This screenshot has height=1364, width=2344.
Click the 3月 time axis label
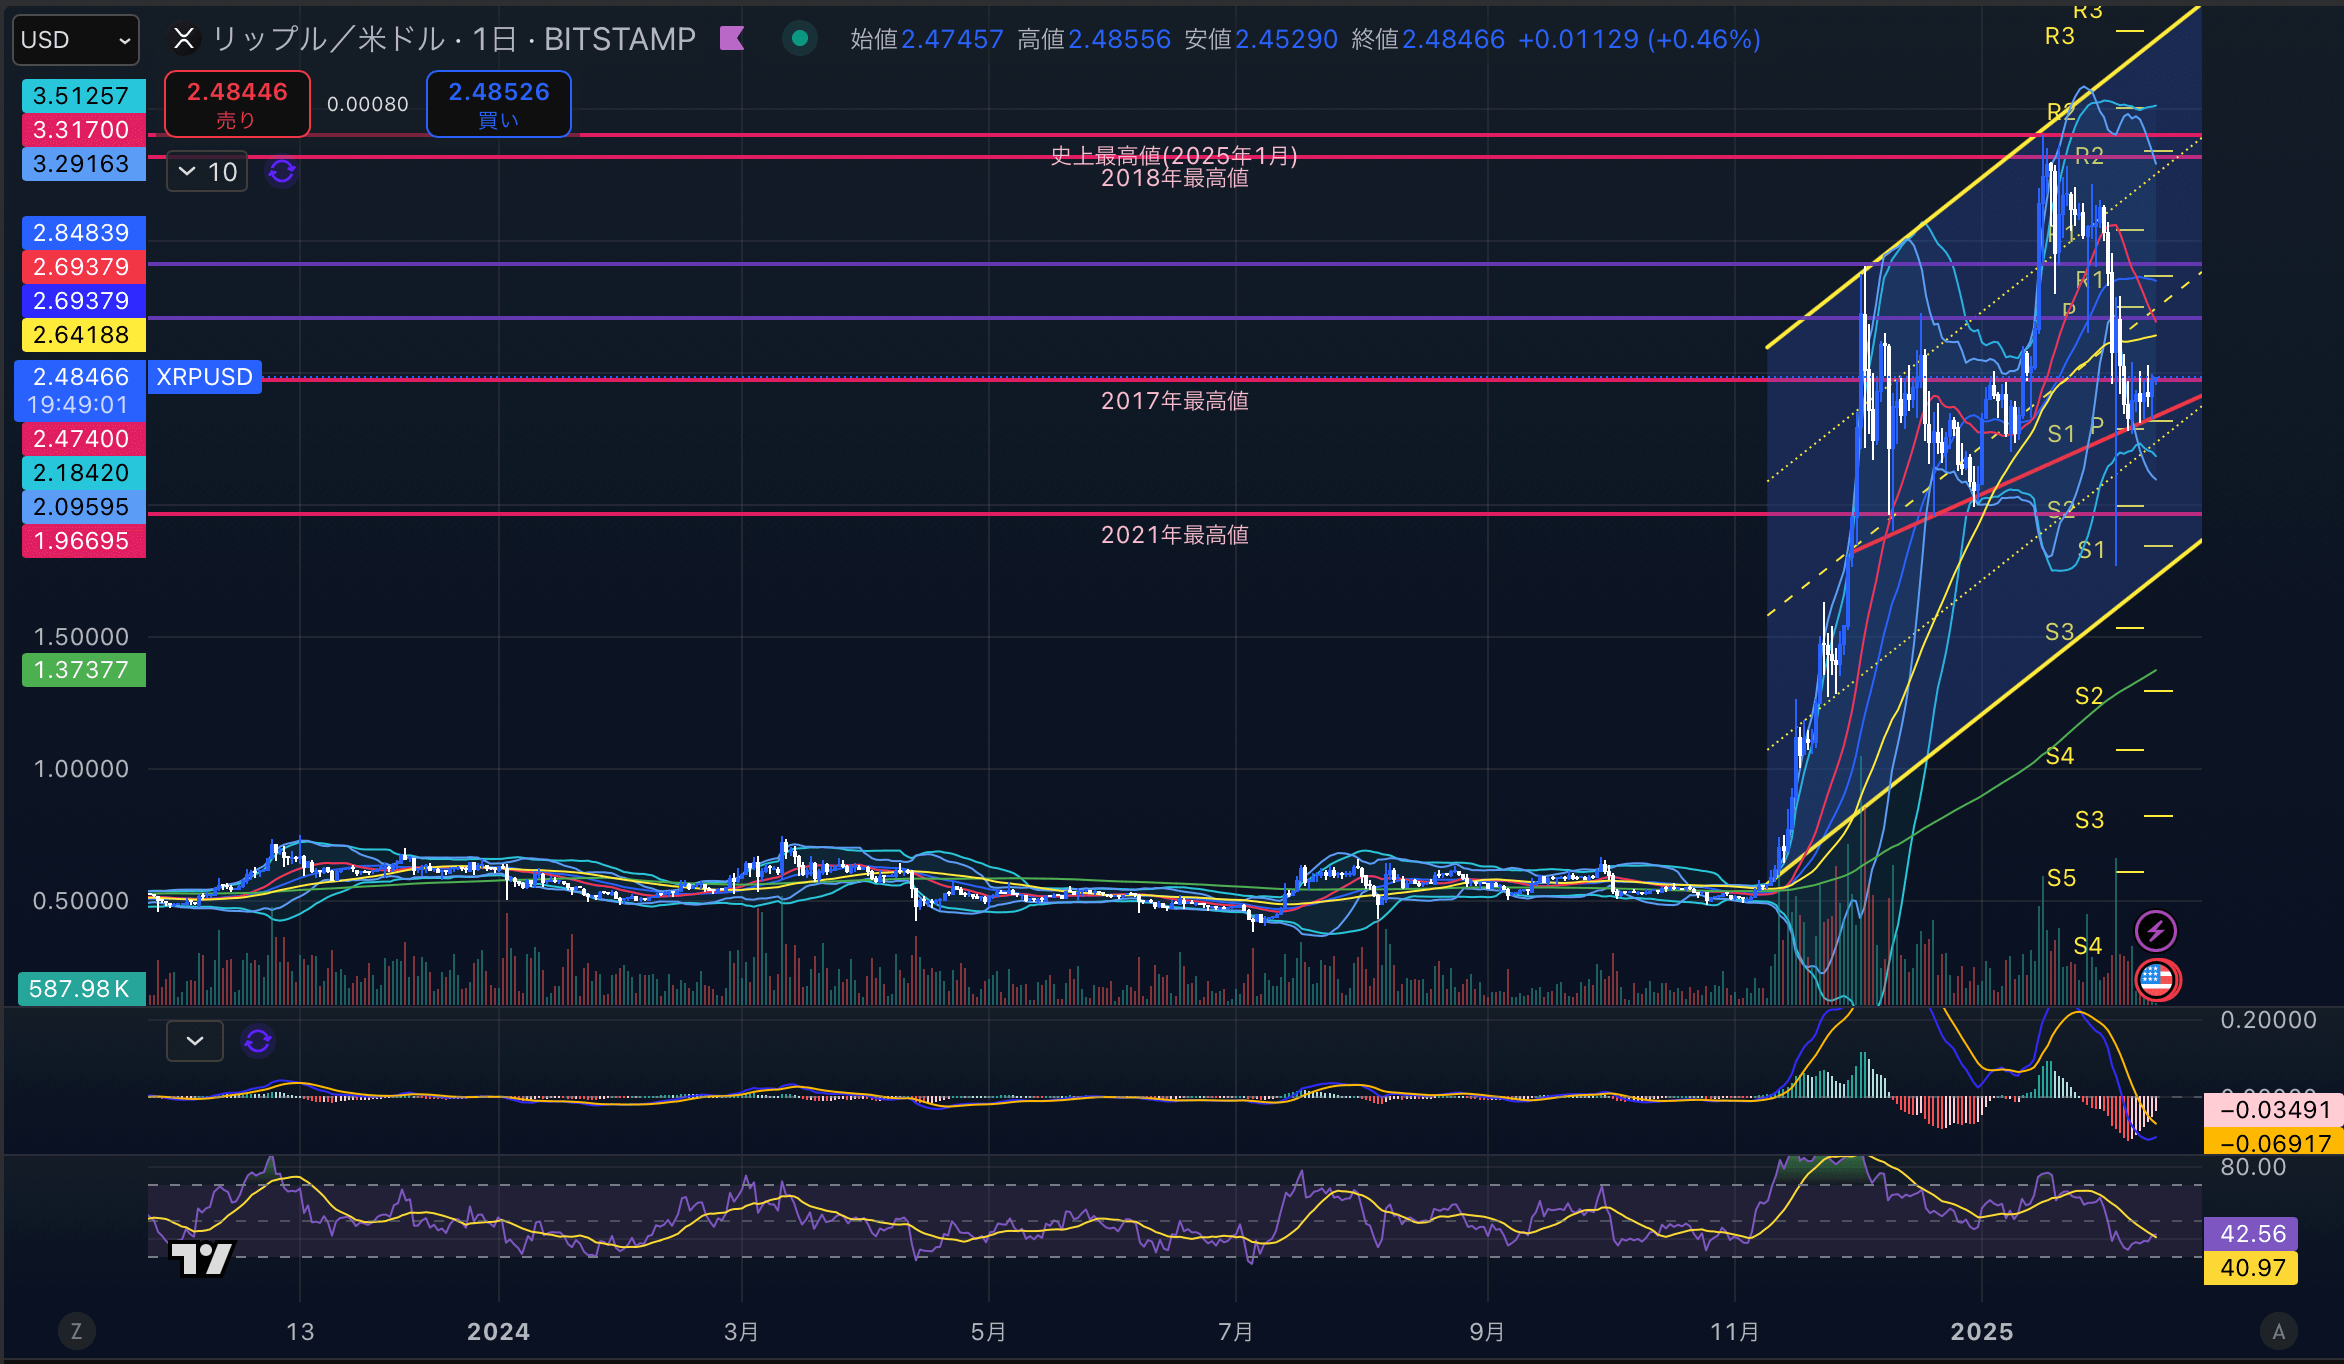(741, 1332)
